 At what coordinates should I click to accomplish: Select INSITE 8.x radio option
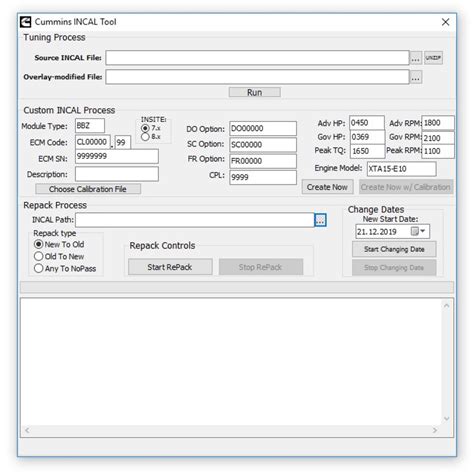coord(145,137)
